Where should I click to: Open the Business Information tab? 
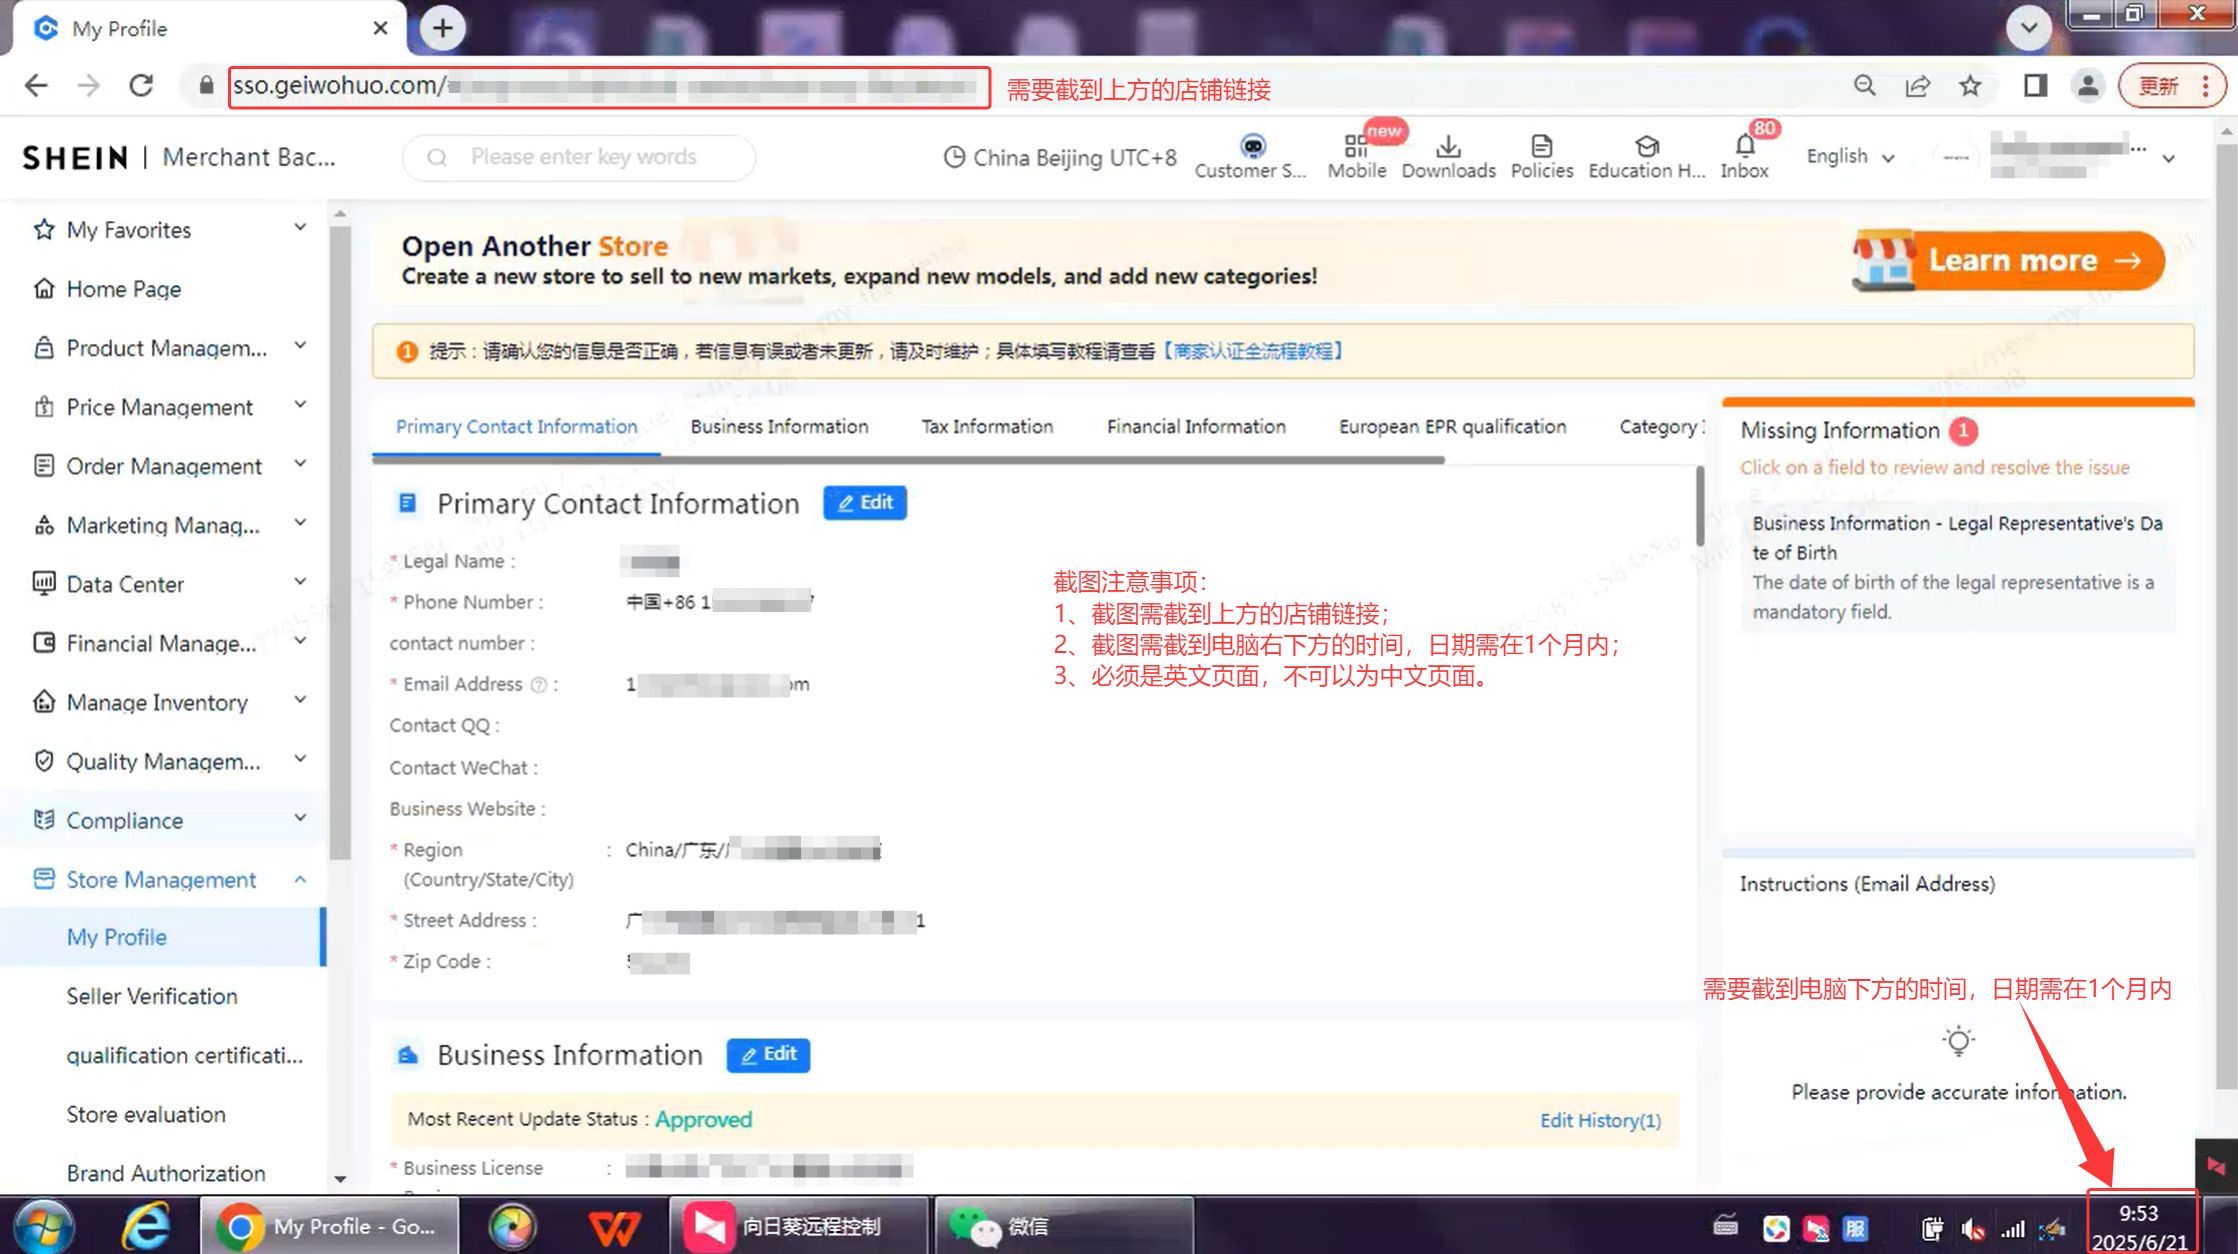point(778,426)
